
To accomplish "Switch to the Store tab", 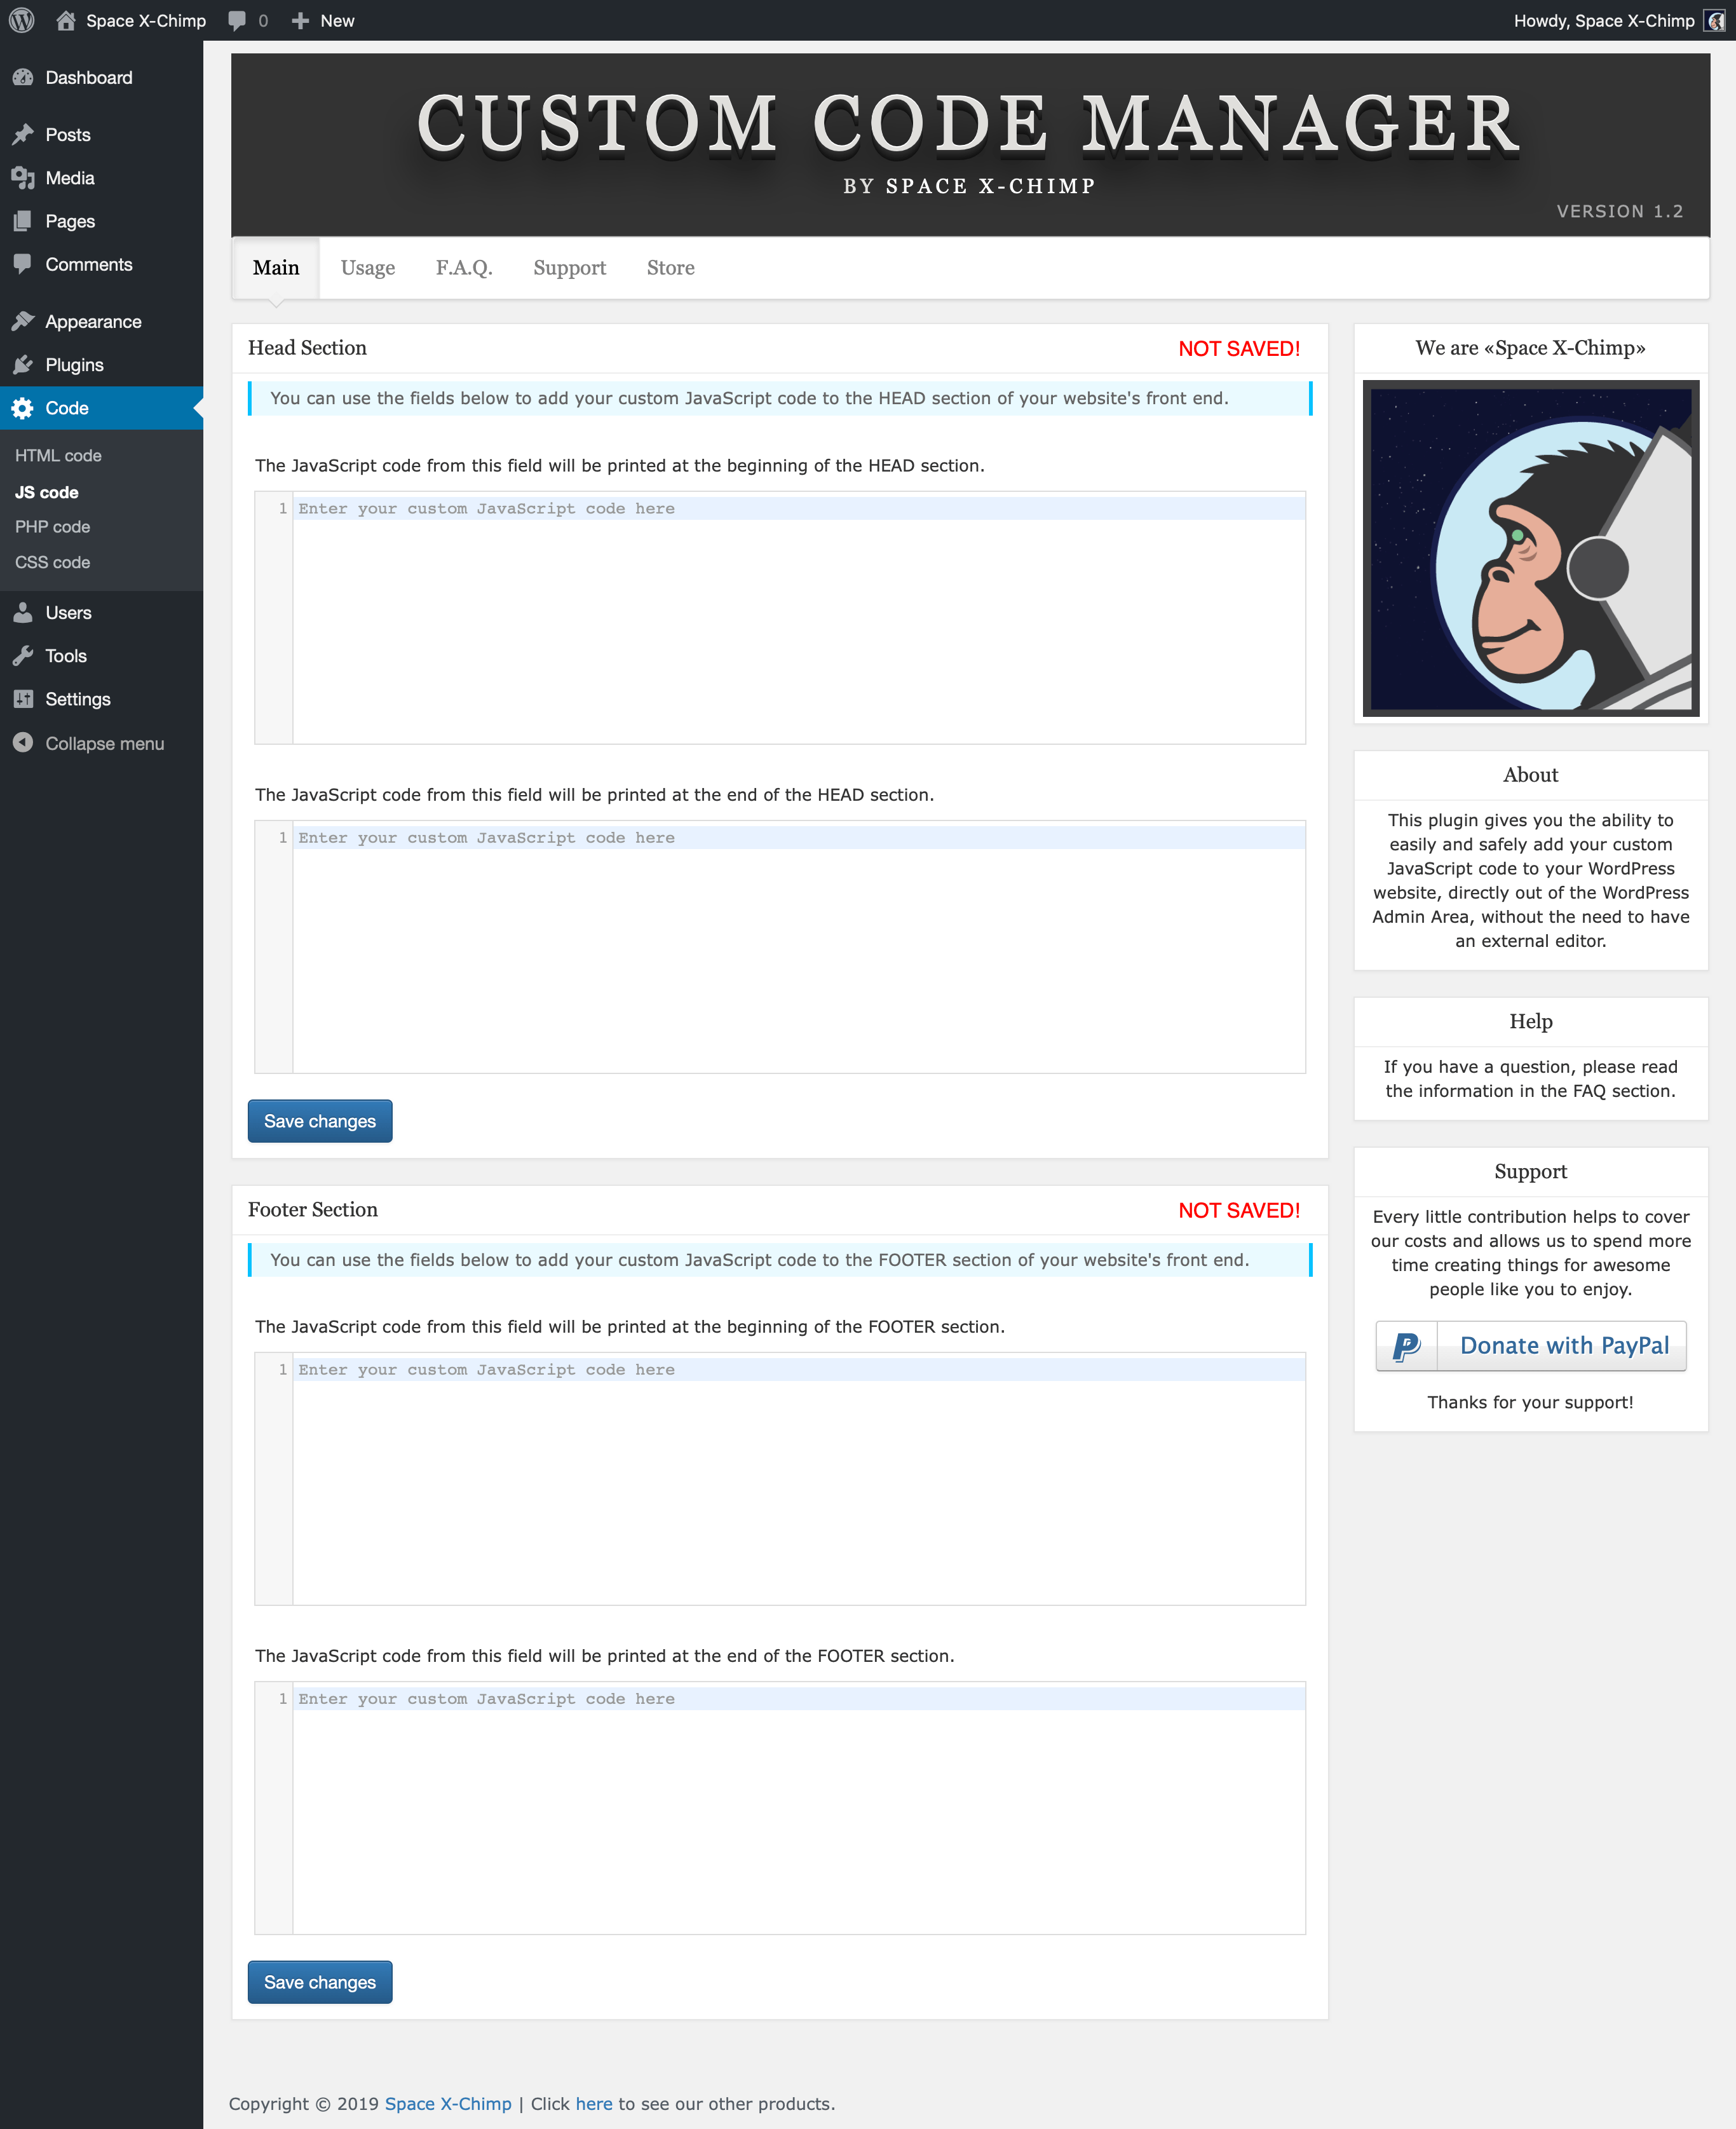I will (670, 267).
